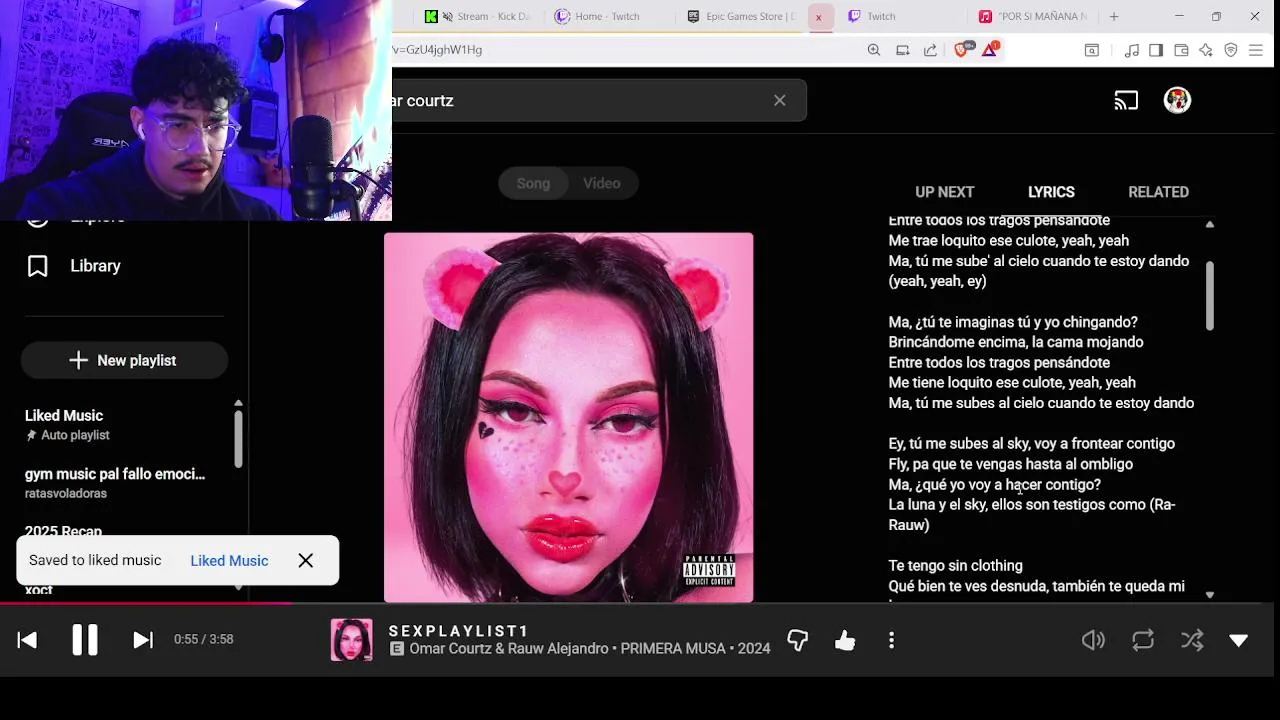The height and width of the screenshot is (720, 1280).
Task: Click the Library bookmark icon
Action: 37,266
